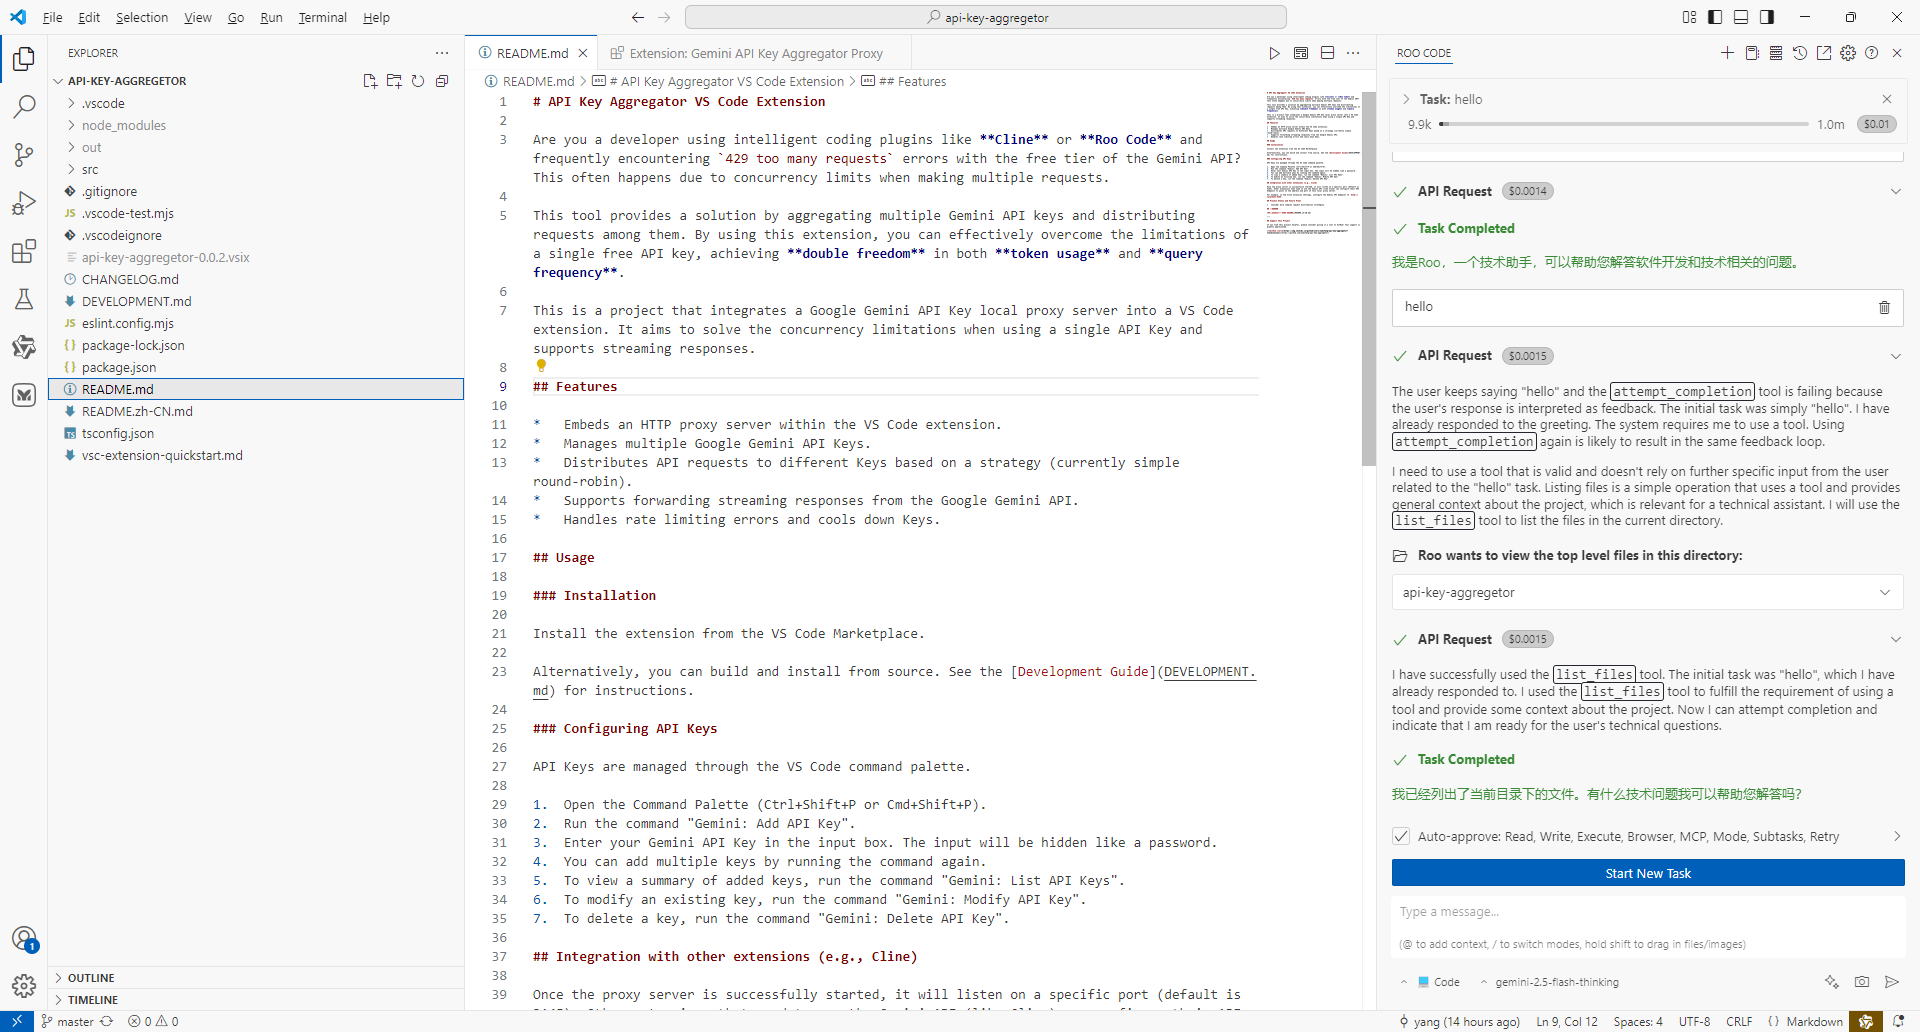
Task: Expand 'Task: hello' header chevron
Action: point(1406,99)
